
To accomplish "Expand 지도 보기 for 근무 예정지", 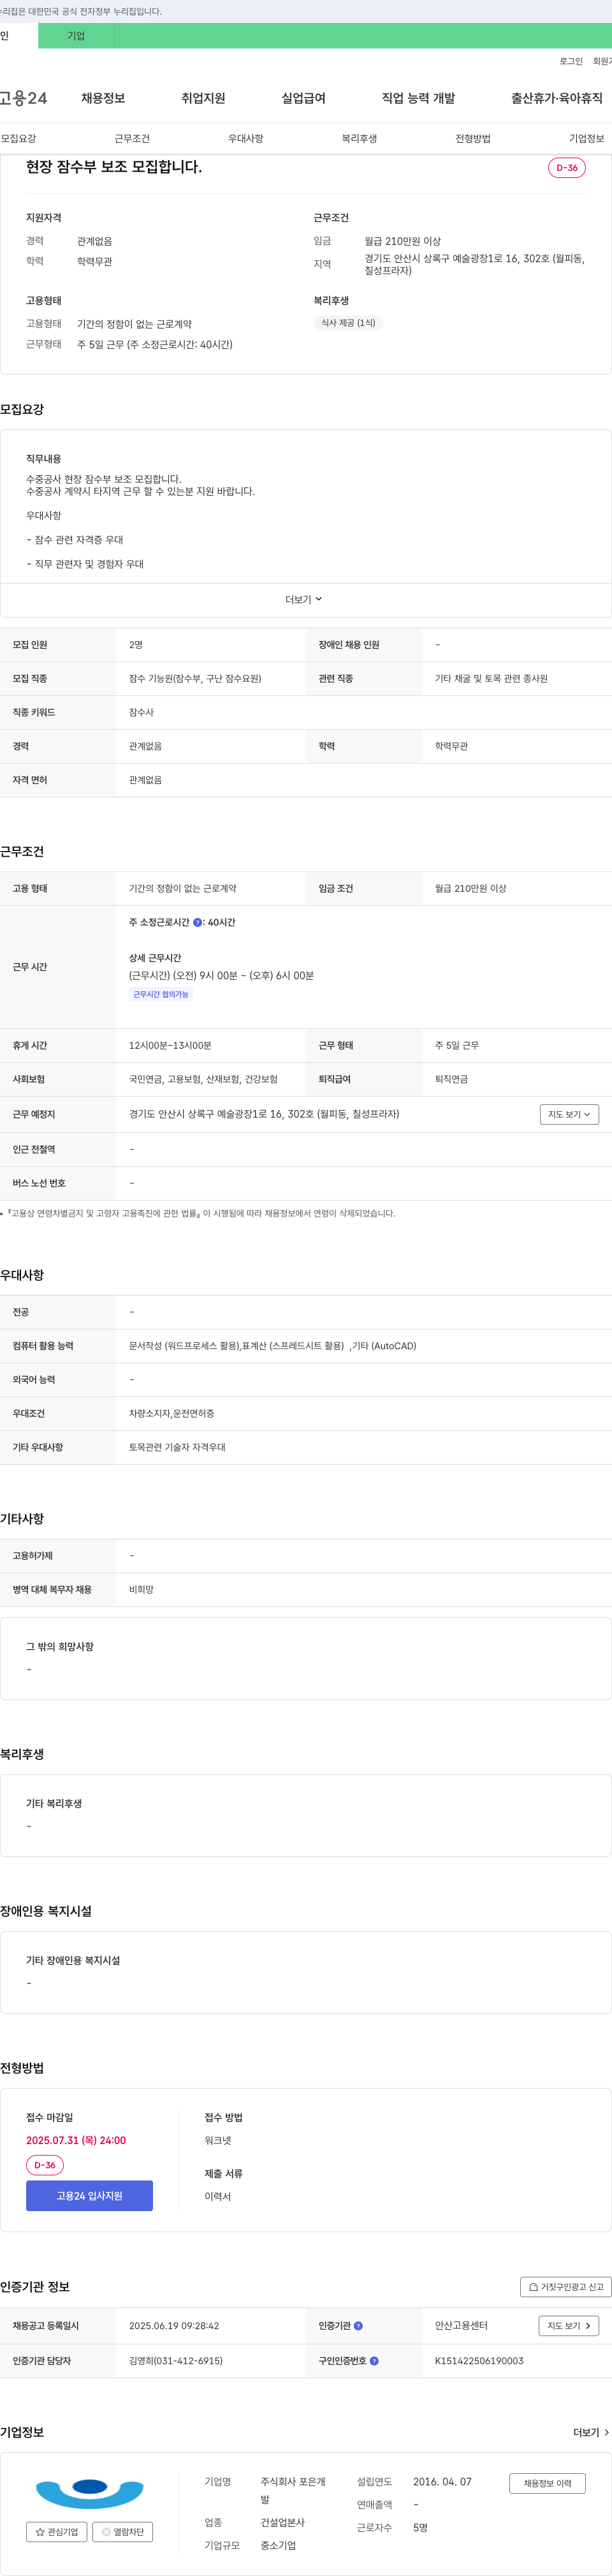I will pos(569,1114).
